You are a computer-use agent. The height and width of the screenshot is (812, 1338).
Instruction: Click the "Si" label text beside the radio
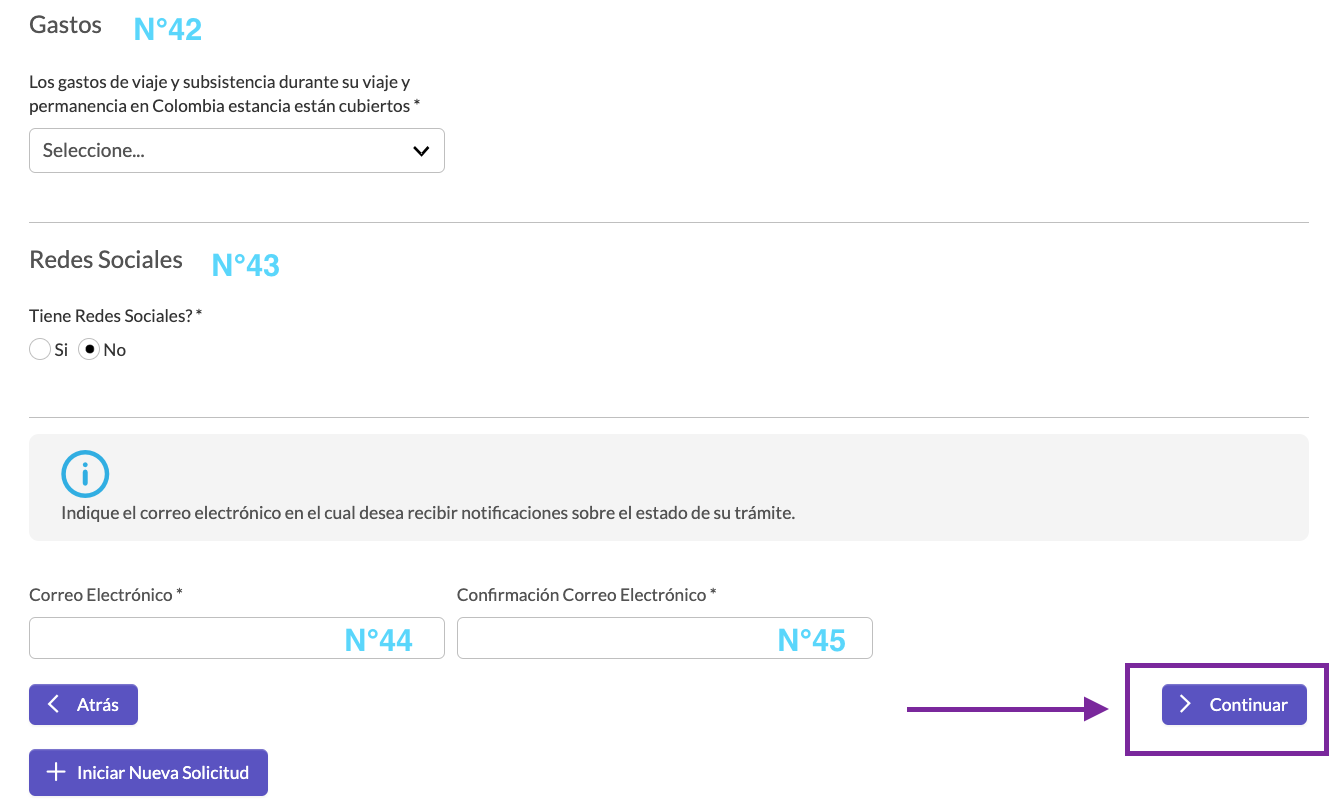[61, 350]
